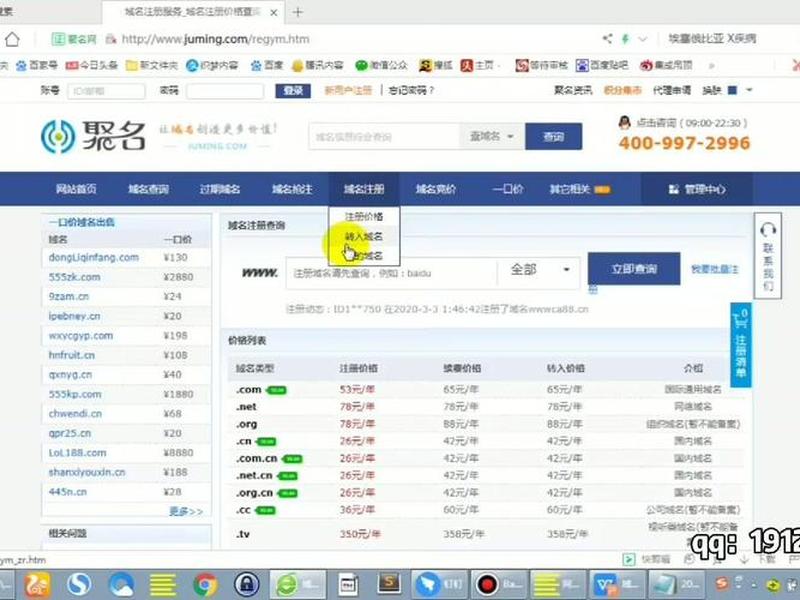Select the Transfer-in Domain submenu entry
This screenshot has height=600, width=800.
364,237
